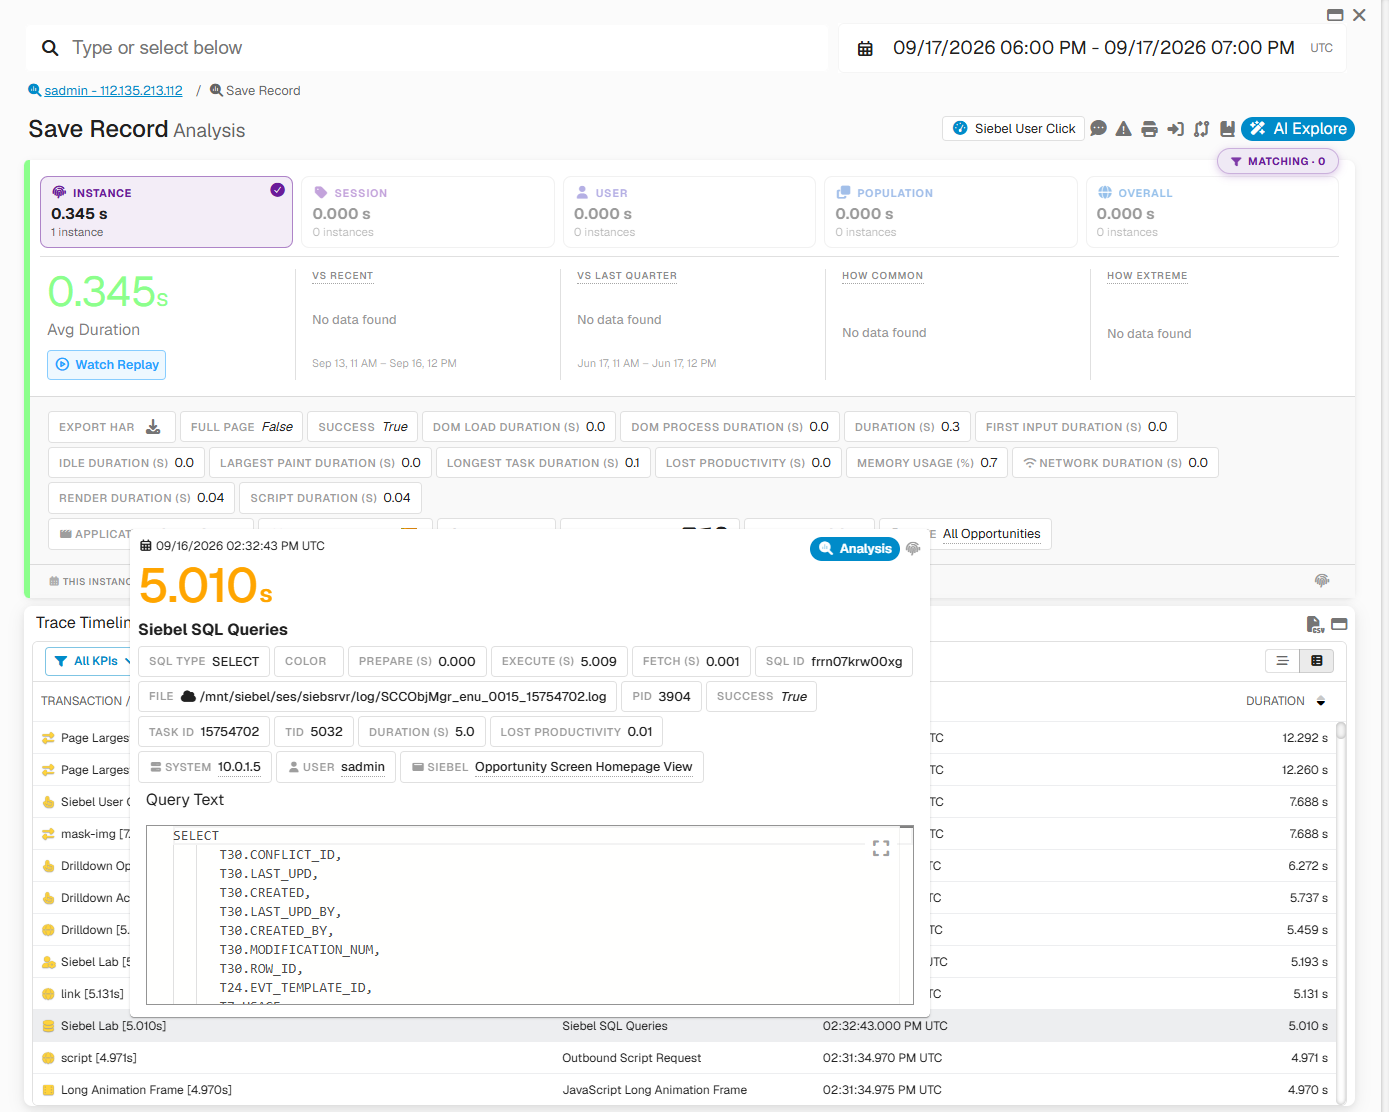1389x1112 pixels.
Task: Click the TASK ID 15754702 chip
Action: (204, 732)
